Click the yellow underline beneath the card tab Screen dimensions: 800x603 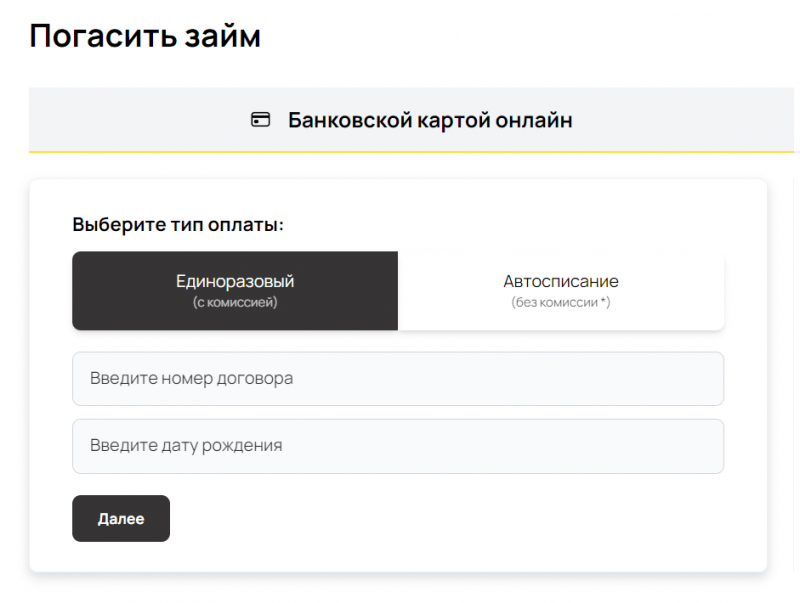400,152
